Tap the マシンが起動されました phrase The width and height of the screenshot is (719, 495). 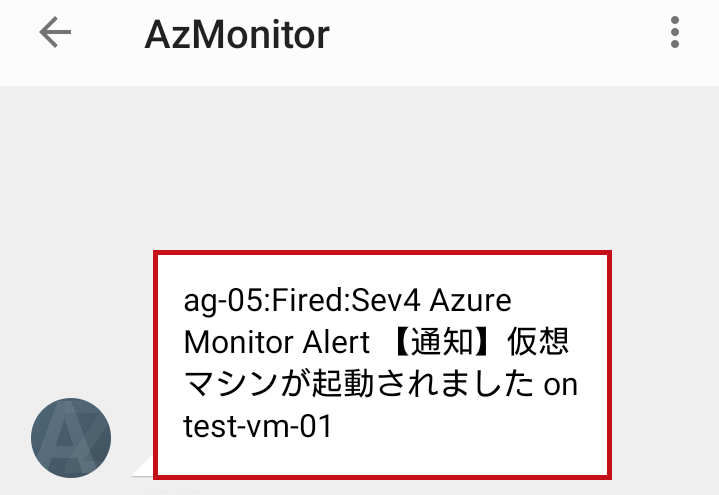tap(359, 384)
